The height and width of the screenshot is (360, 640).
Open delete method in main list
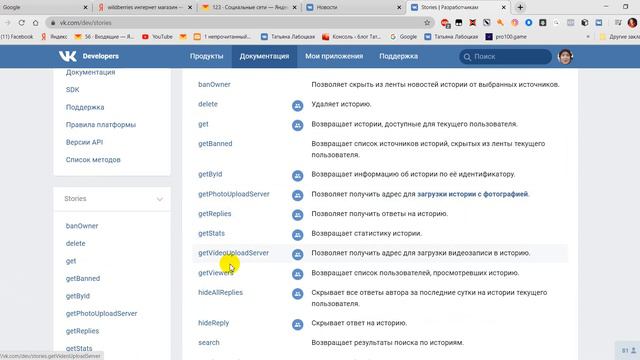tap(208, 104)
